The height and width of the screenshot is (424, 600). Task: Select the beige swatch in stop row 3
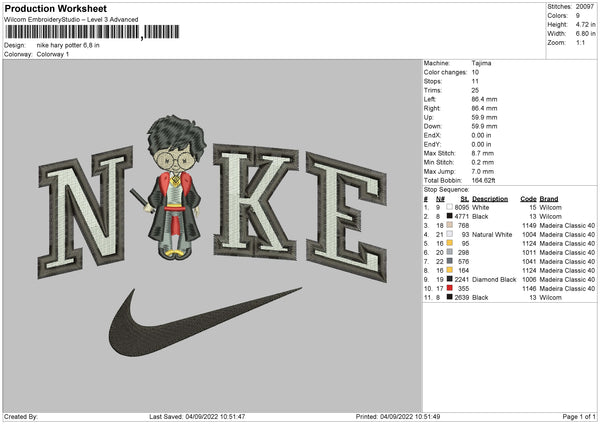[450, 225]
